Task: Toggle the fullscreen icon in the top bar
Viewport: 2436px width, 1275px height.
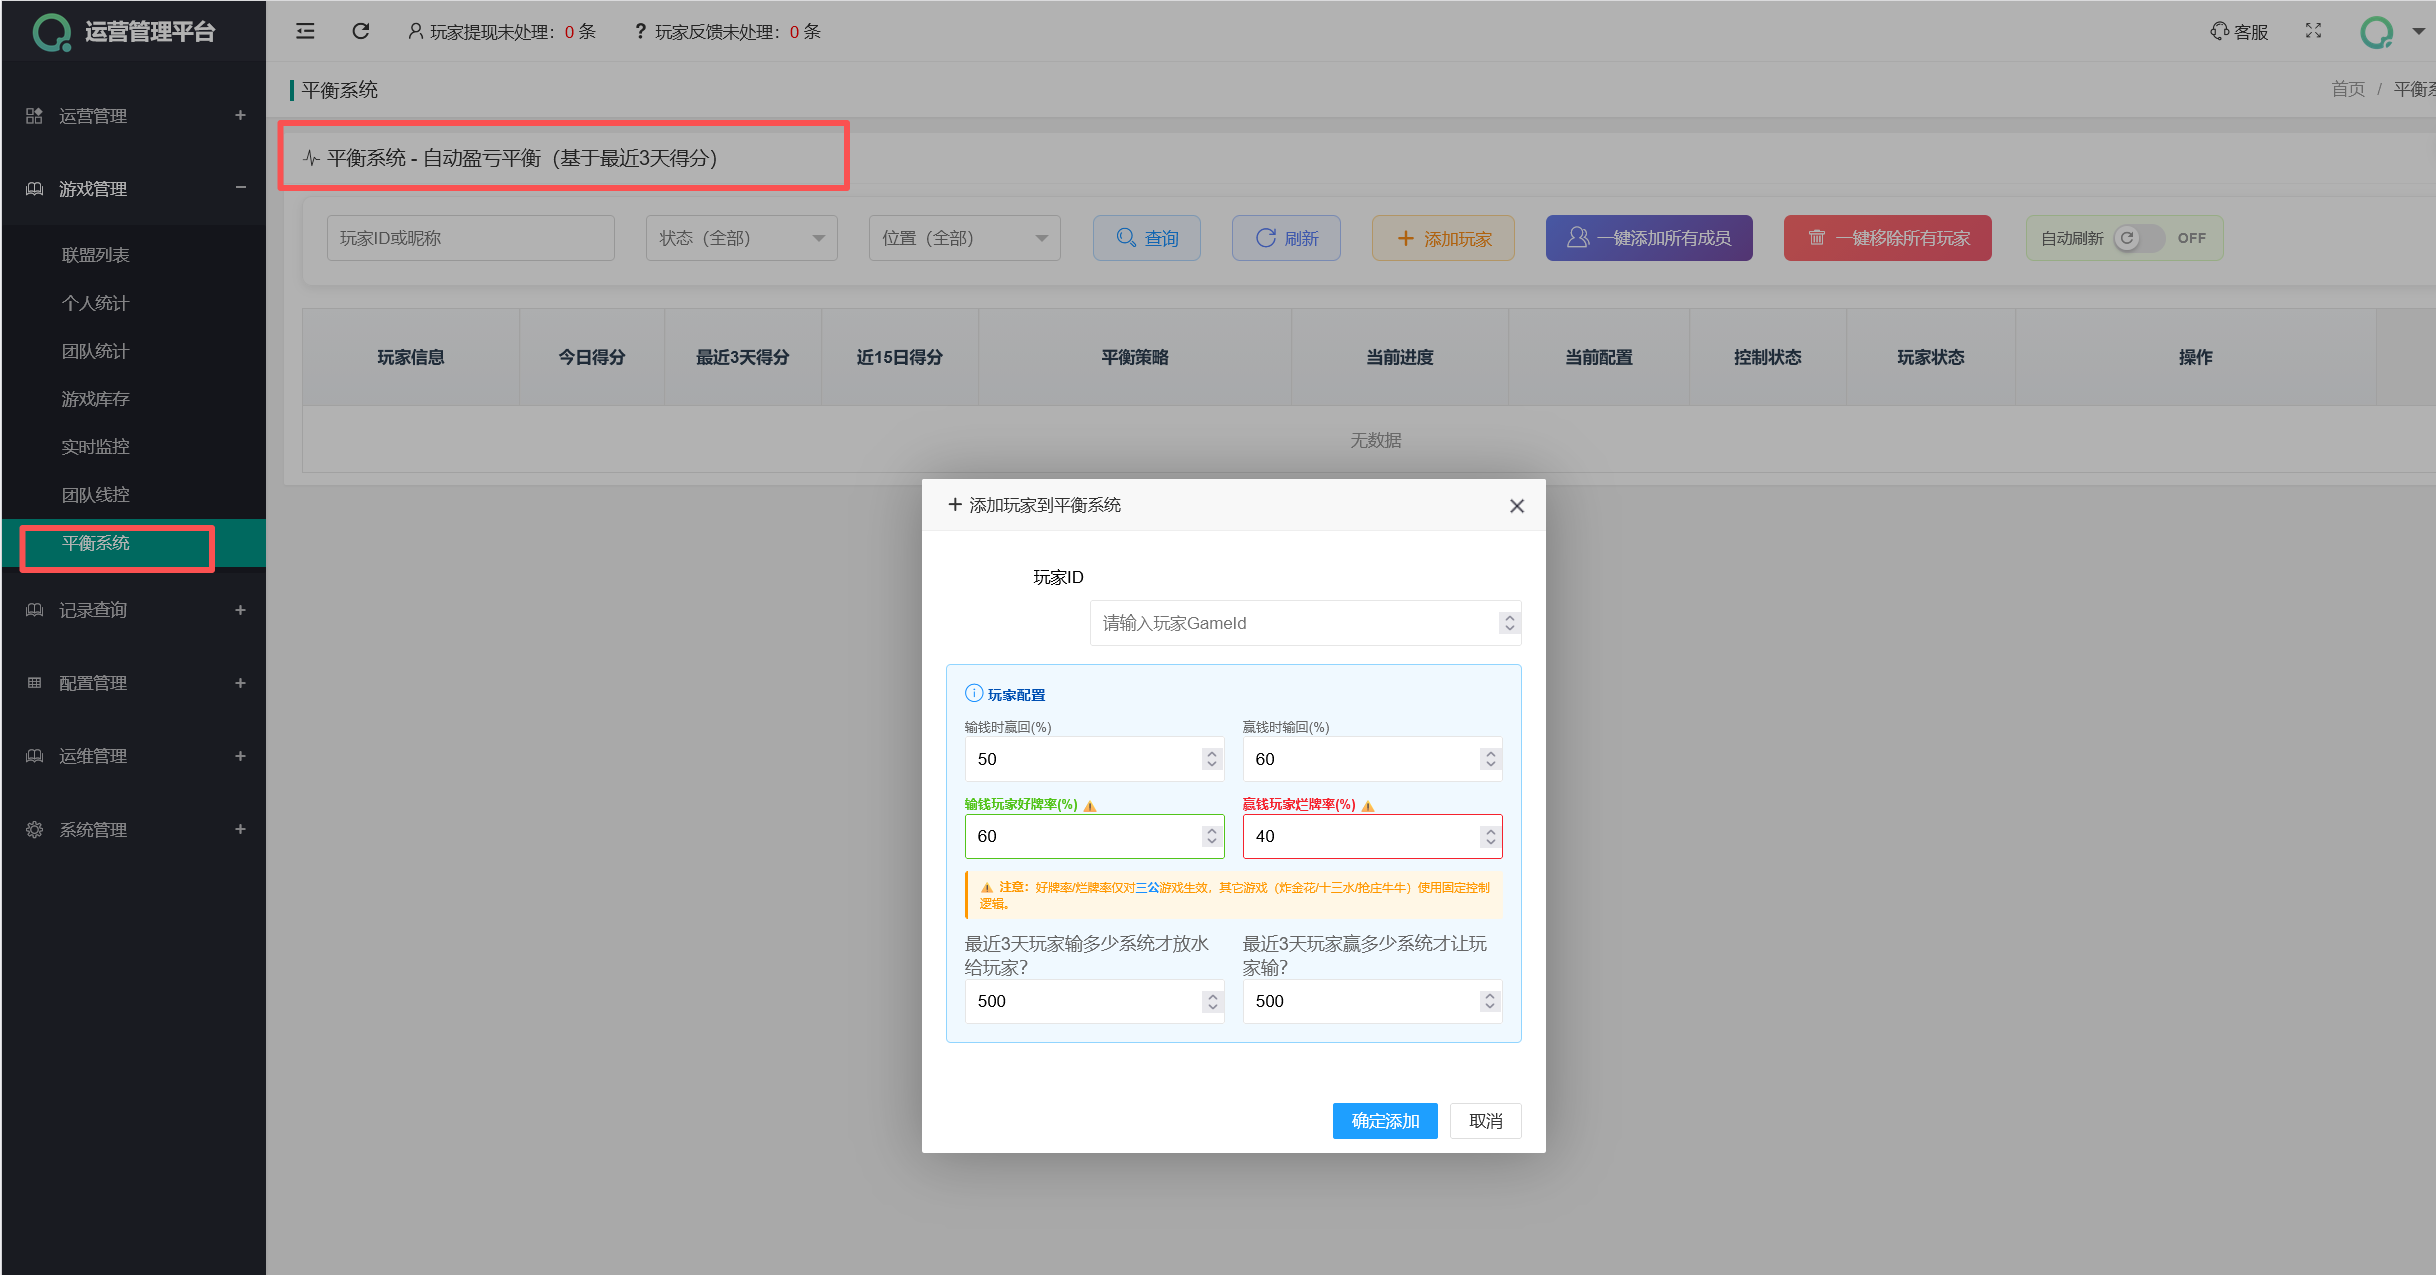Action: tap(2313, 31)
